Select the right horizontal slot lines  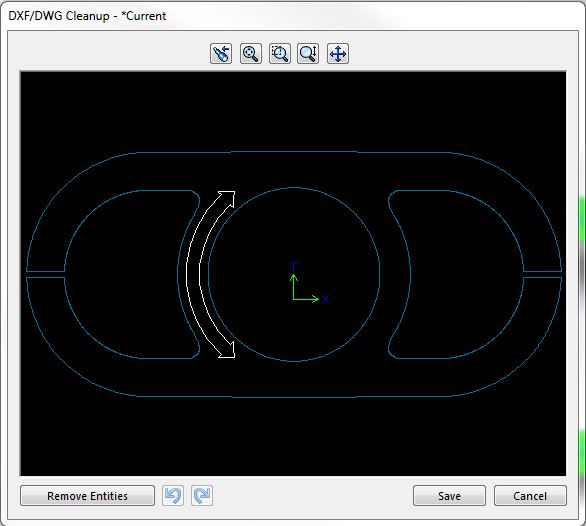[542, 274]
